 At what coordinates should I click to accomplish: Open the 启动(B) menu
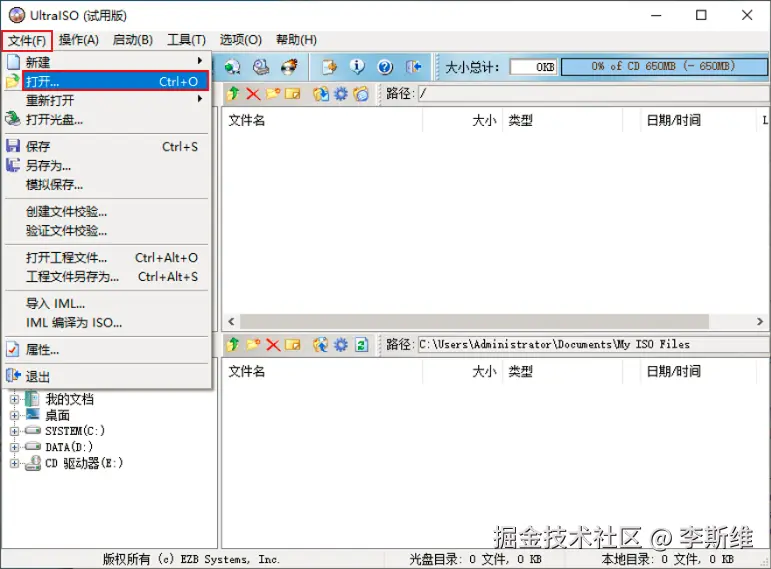click(133, 40)
